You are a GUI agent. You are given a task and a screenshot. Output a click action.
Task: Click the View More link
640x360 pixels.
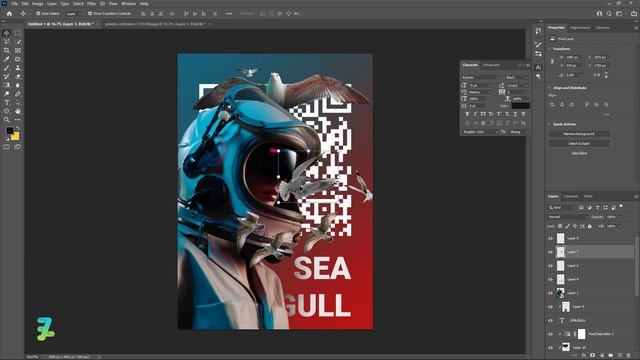[x=579, y=153]
